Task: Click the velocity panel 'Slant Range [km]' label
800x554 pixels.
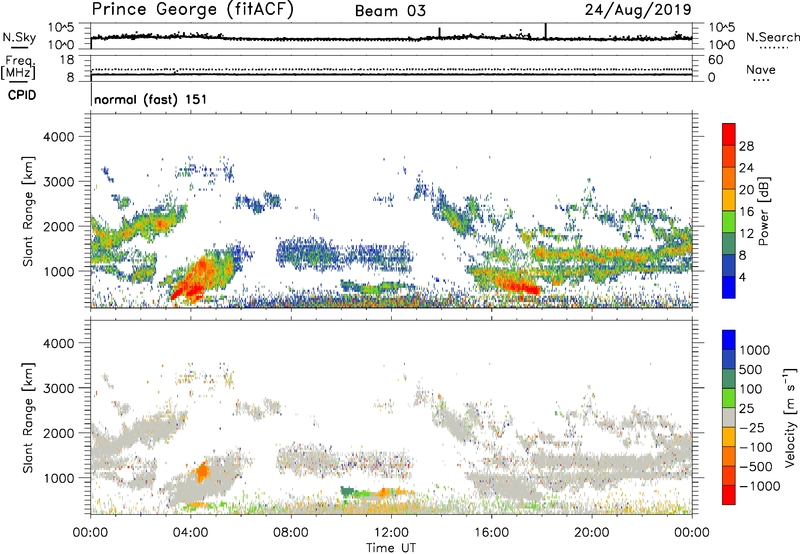Action: (x=28, y=417)
